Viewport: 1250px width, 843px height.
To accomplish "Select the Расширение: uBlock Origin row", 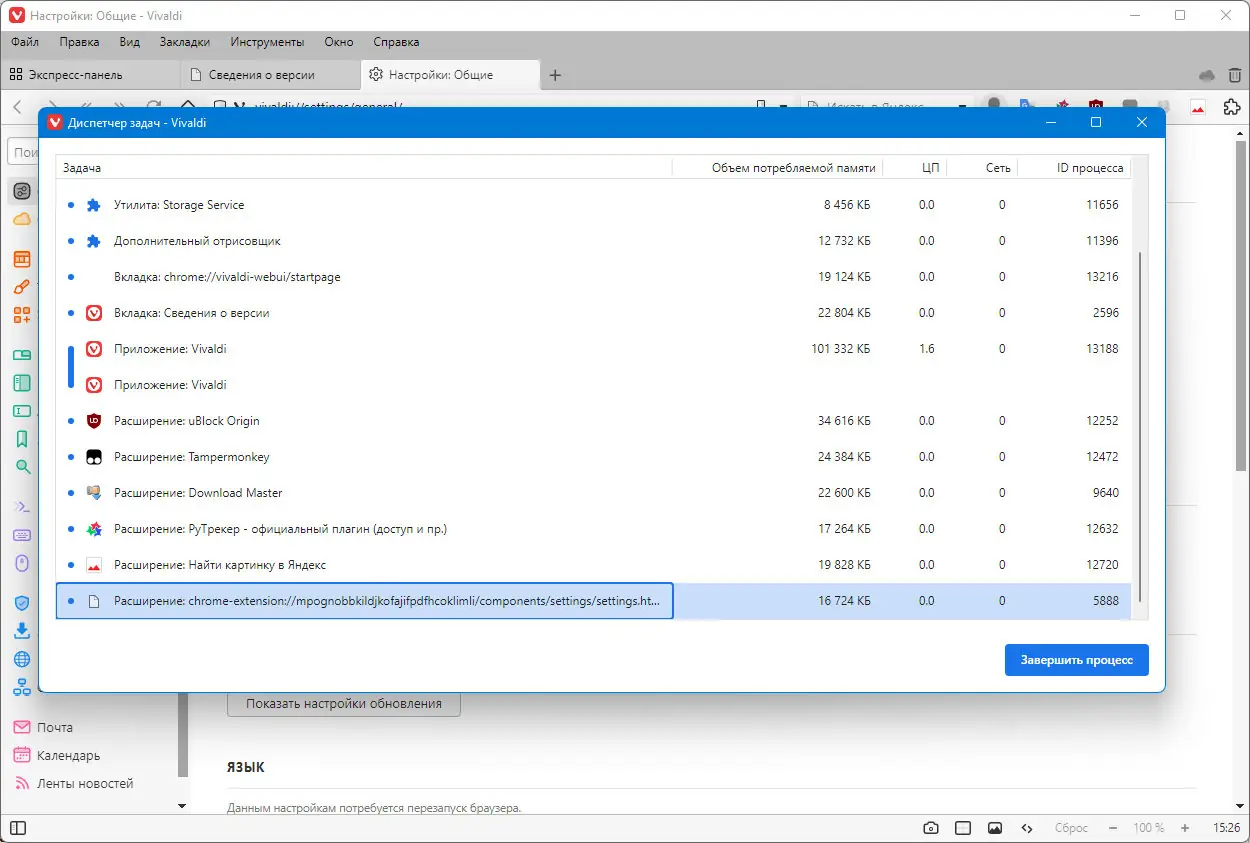I will tap(594, 421).
